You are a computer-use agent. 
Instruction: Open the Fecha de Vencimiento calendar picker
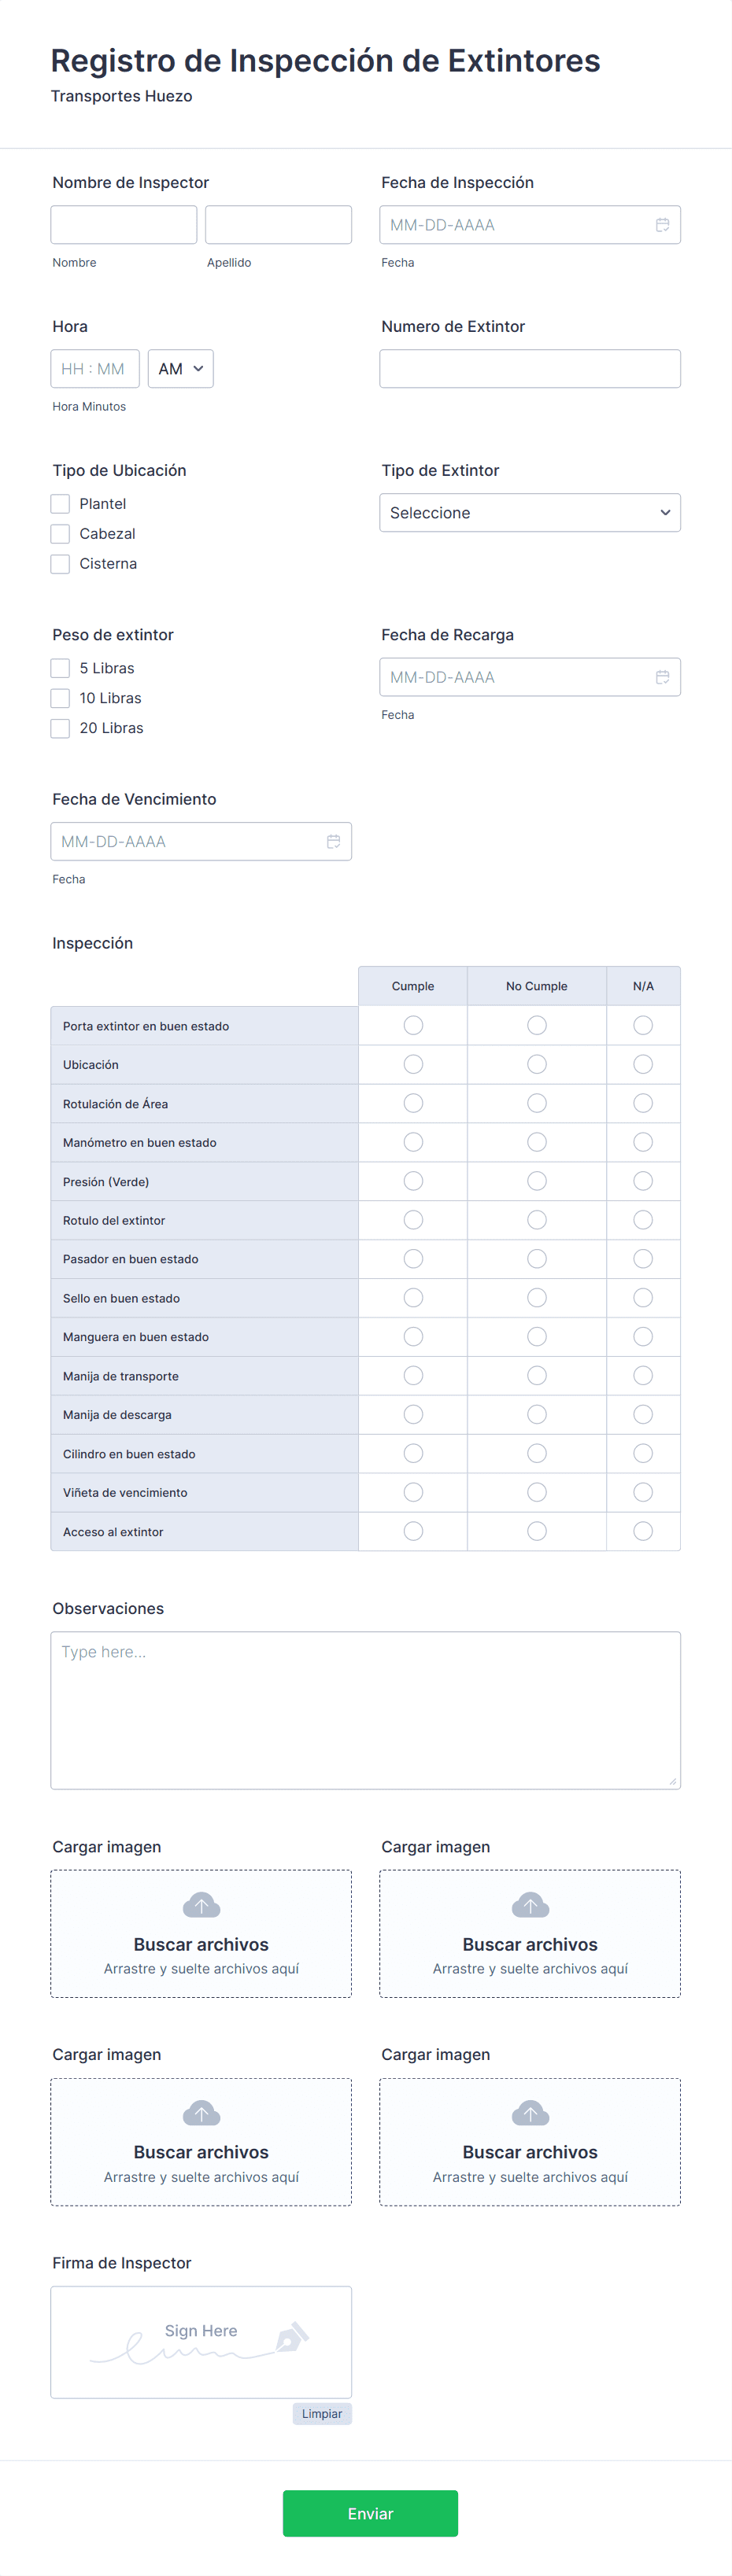pyautogui.click(x=333, y=842)
